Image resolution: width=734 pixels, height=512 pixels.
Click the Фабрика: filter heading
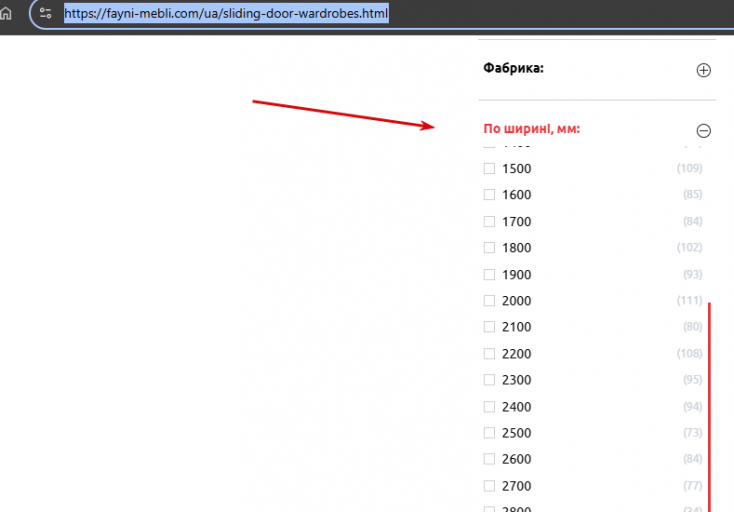coord(514,68)
